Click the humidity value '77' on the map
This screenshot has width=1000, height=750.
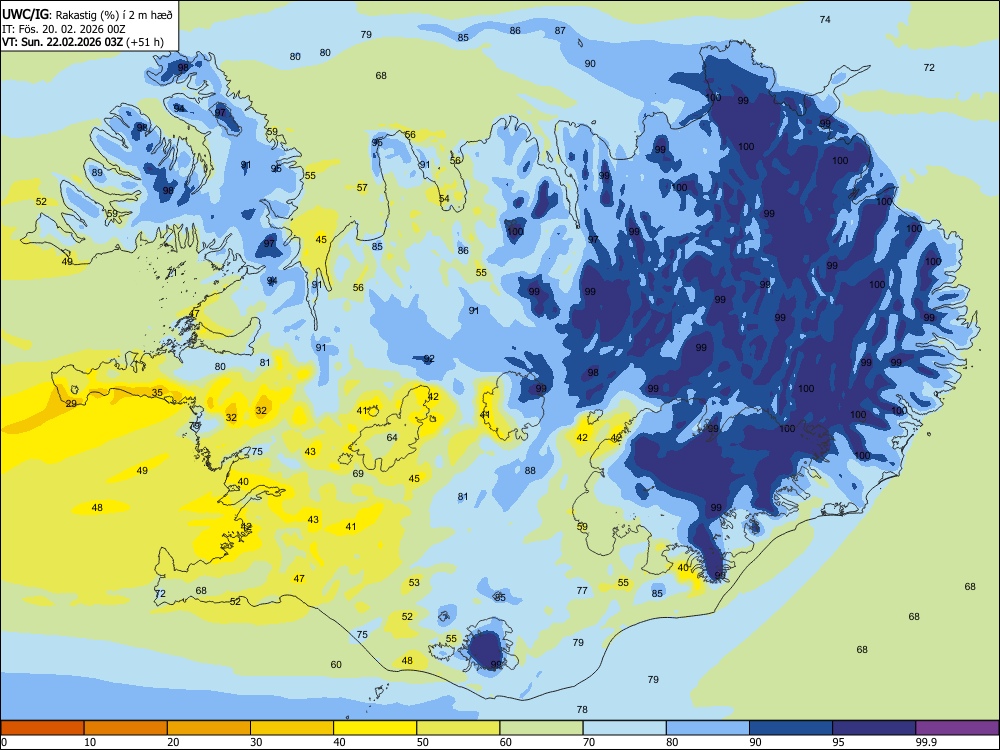[x=582, y=591]
